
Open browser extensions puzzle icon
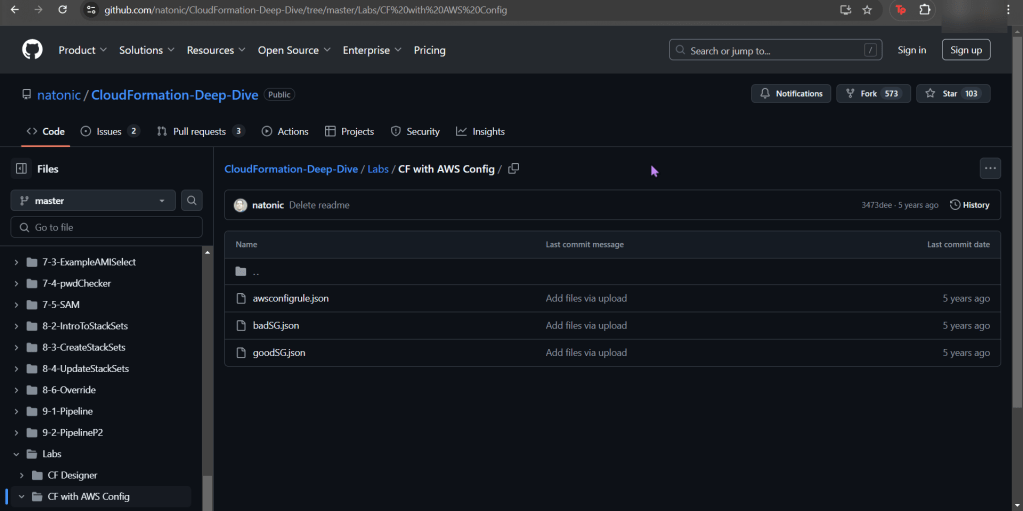pos(925,10)
